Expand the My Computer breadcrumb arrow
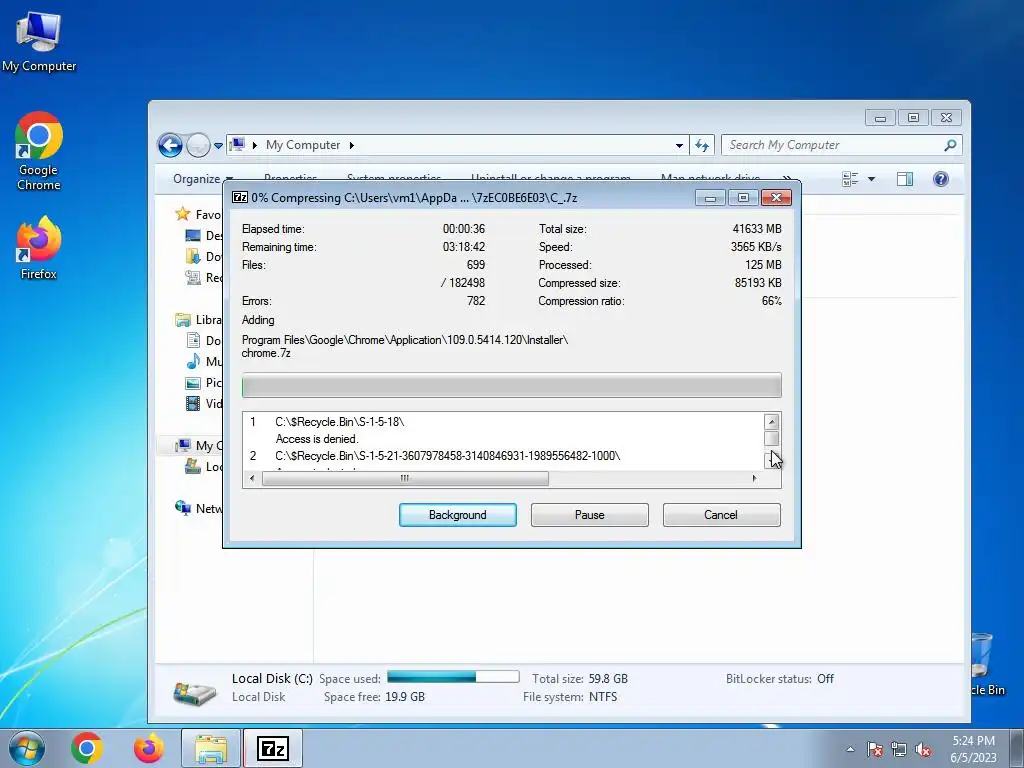 (351, 145)
